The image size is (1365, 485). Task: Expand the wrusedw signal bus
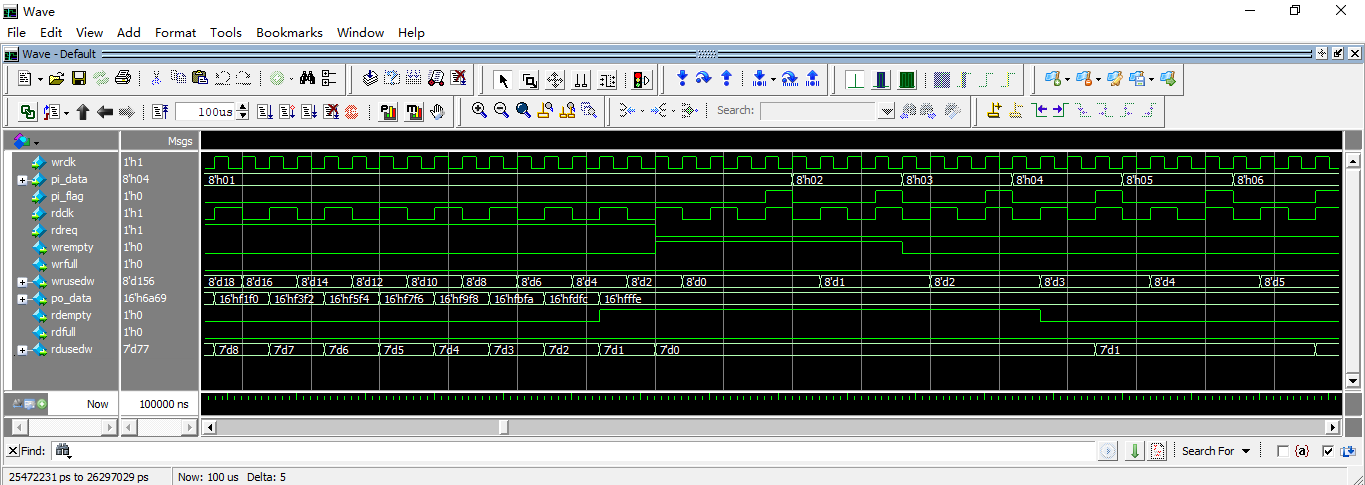[22, 282]
